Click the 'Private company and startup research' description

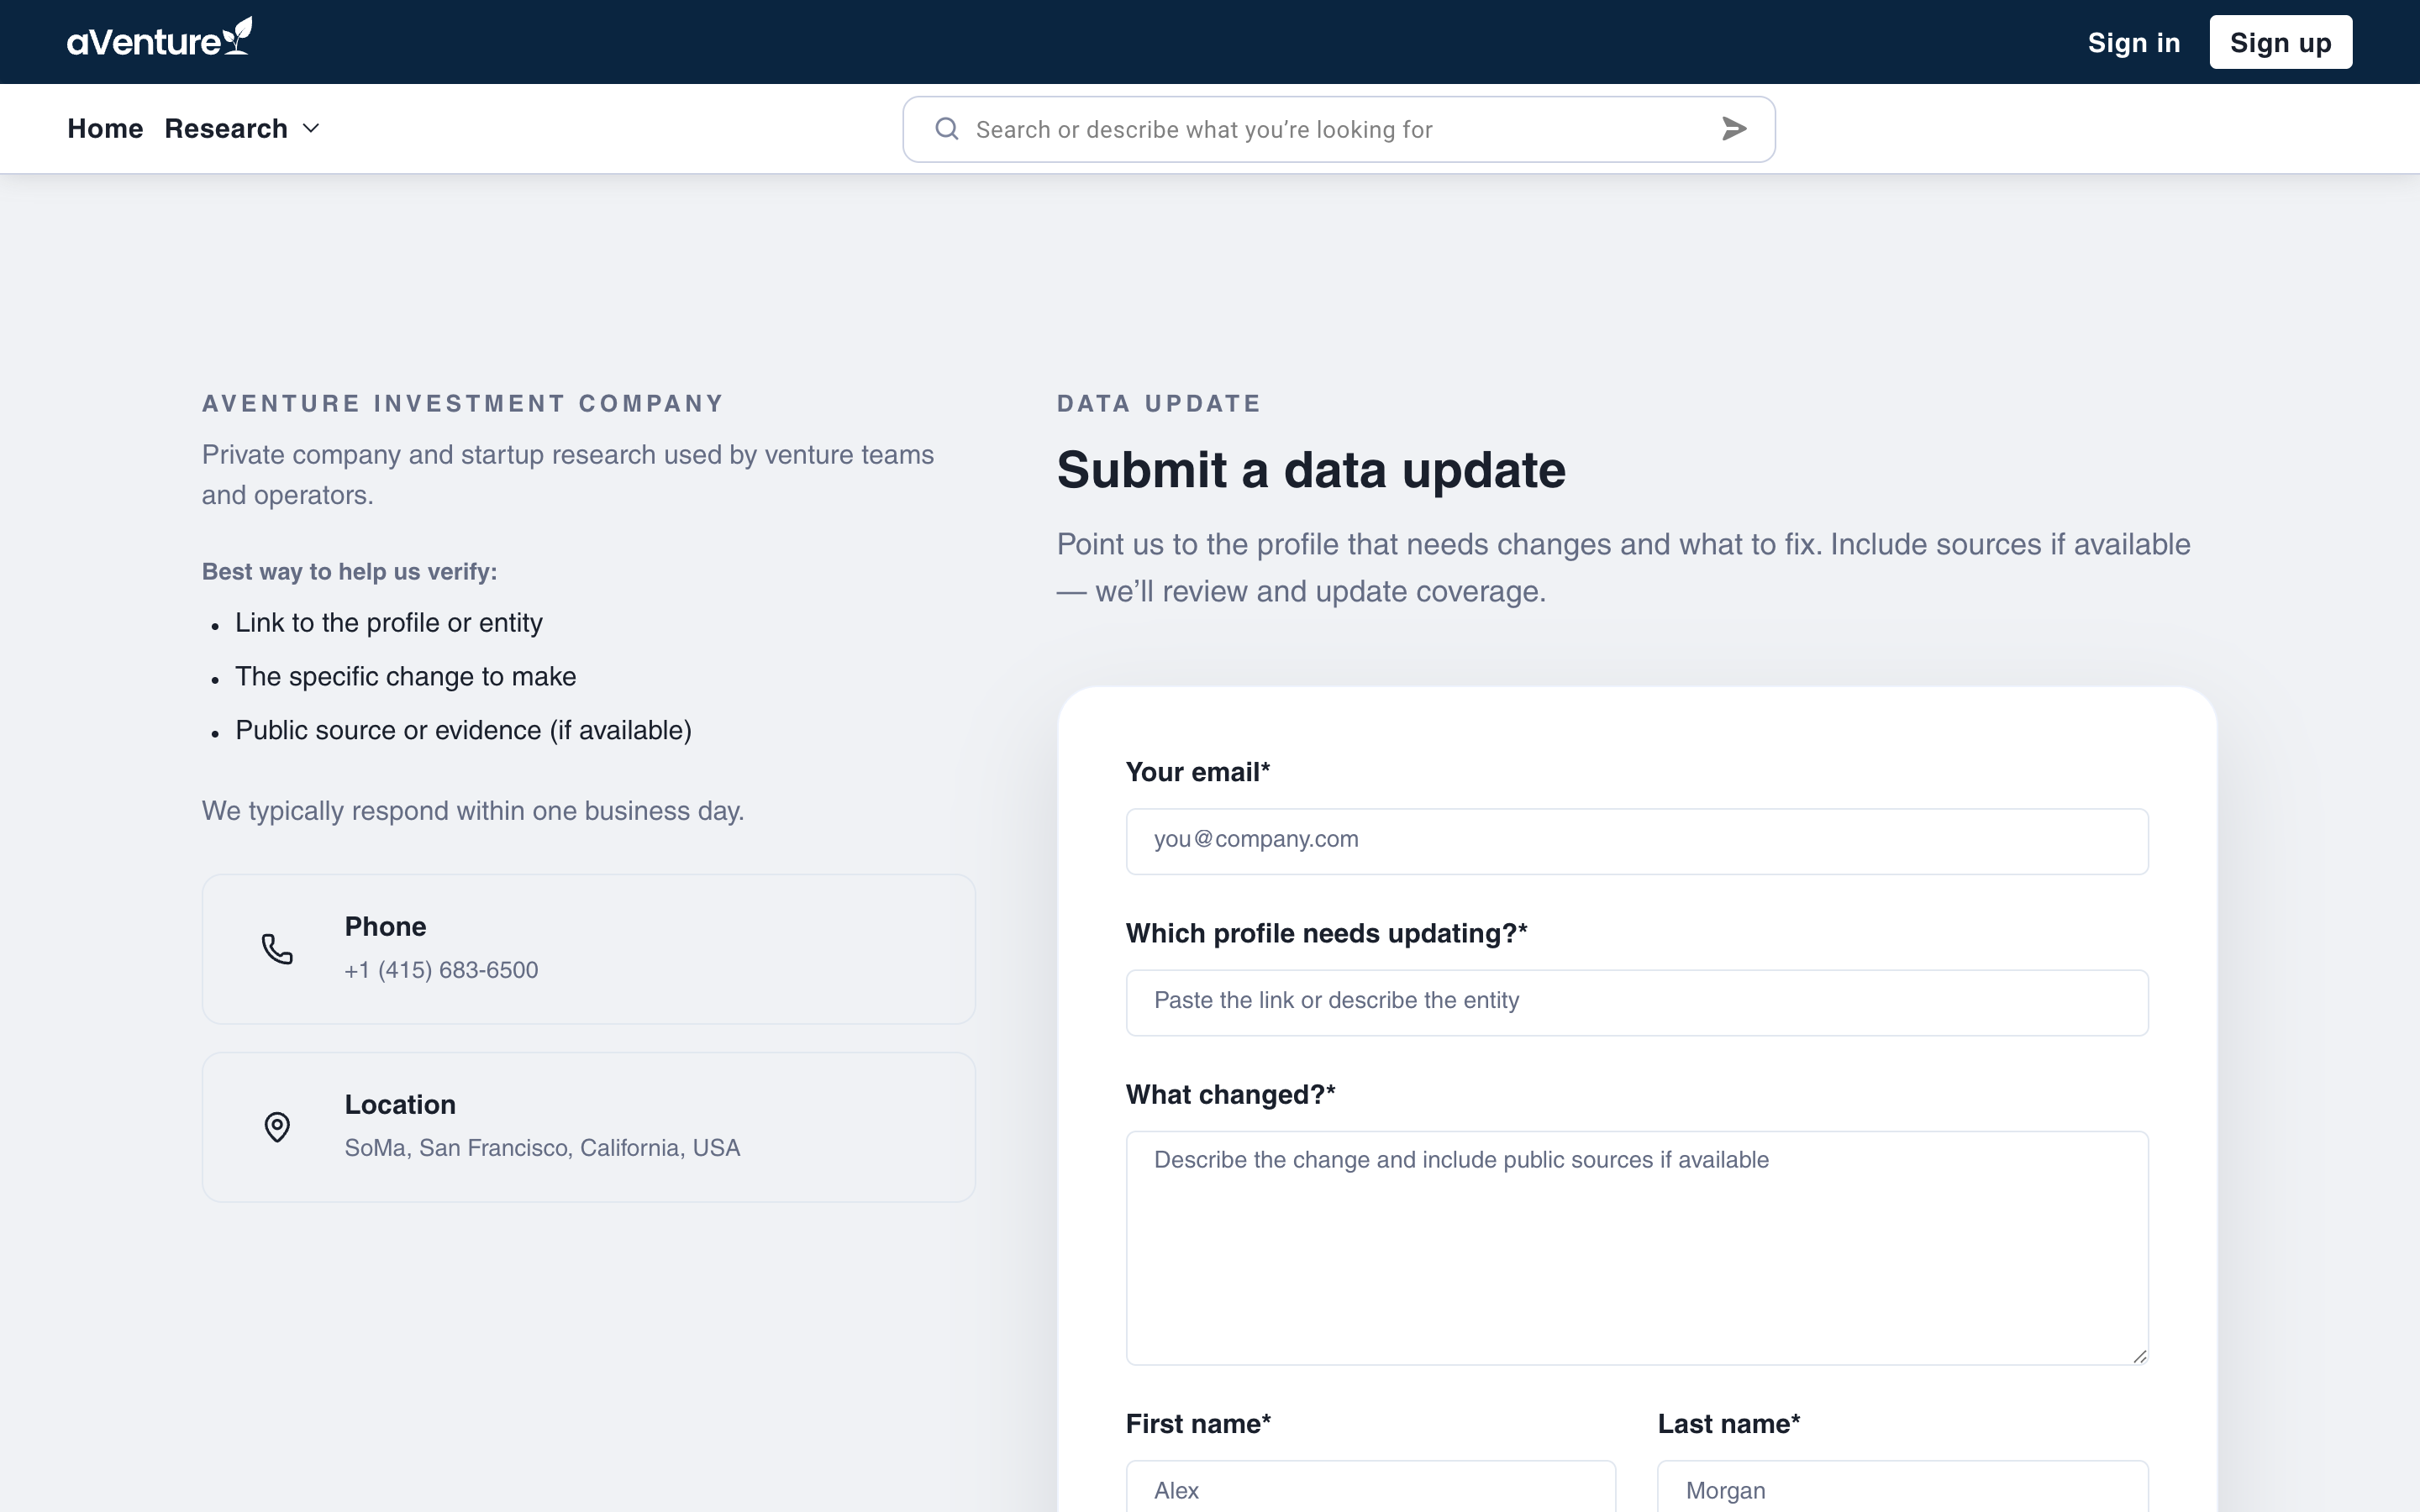[x=568, y=475]
